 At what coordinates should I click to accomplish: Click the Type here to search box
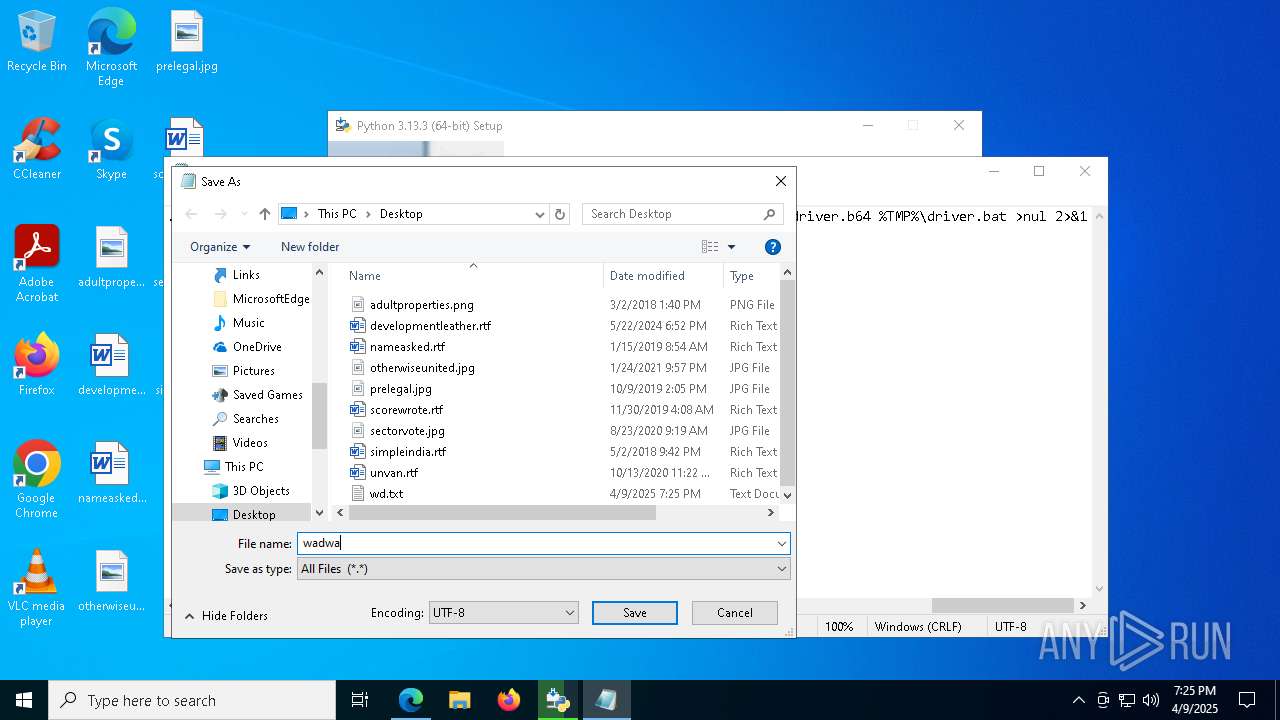(192, 700)
